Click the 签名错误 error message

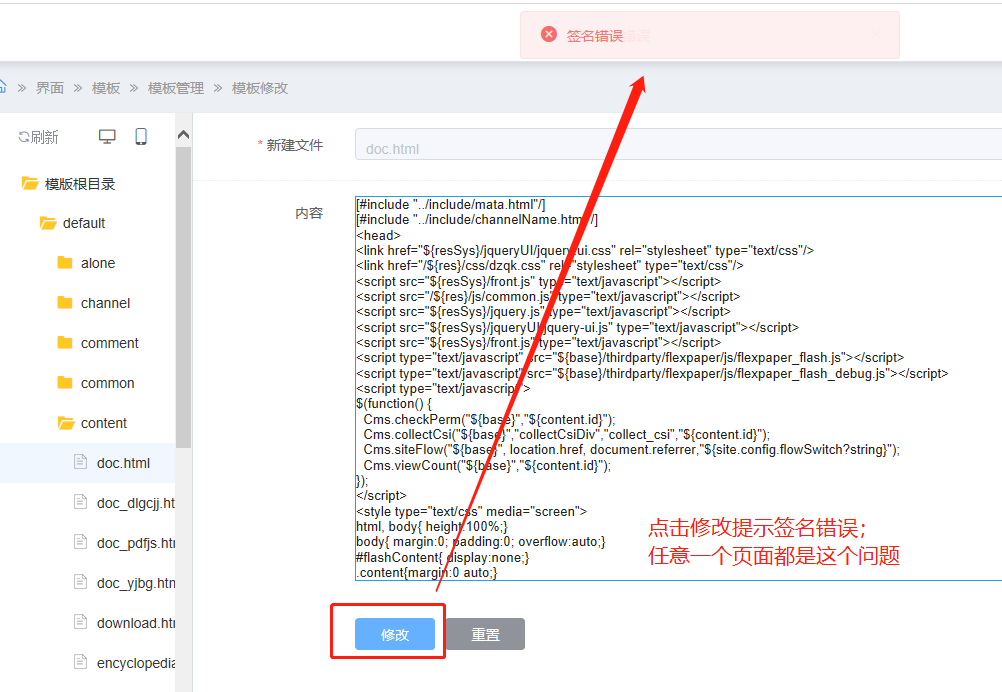click(x=594, y=36)
